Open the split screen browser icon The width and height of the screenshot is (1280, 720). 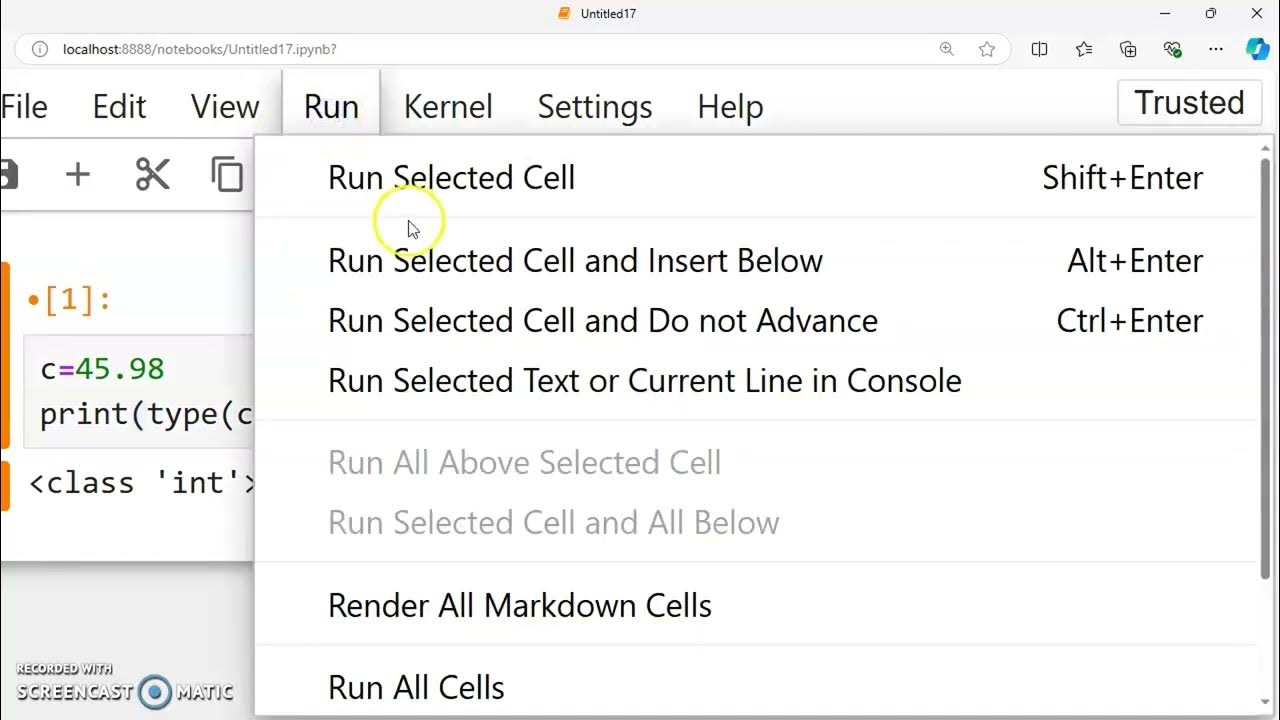point(1039,49)
